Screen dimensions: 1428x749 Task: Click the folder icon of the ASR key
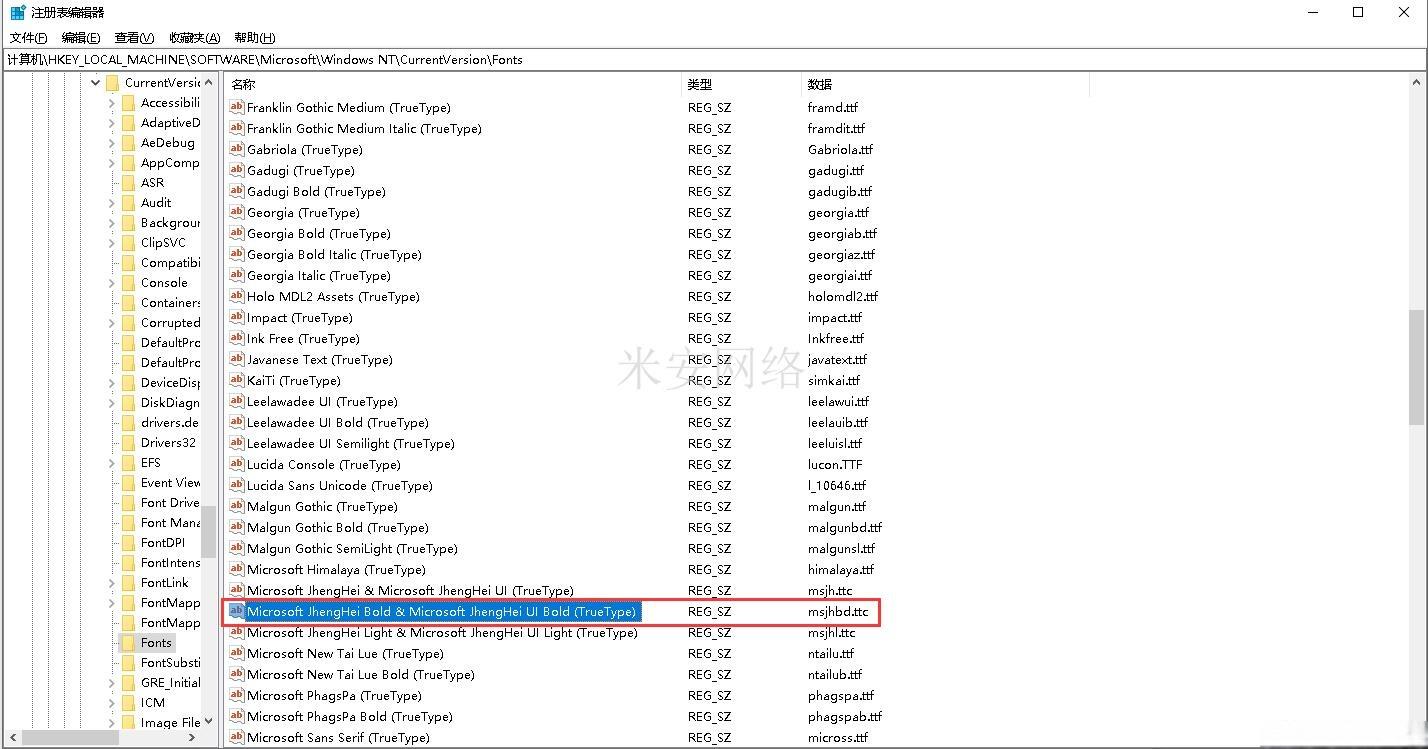coord(128,182)
